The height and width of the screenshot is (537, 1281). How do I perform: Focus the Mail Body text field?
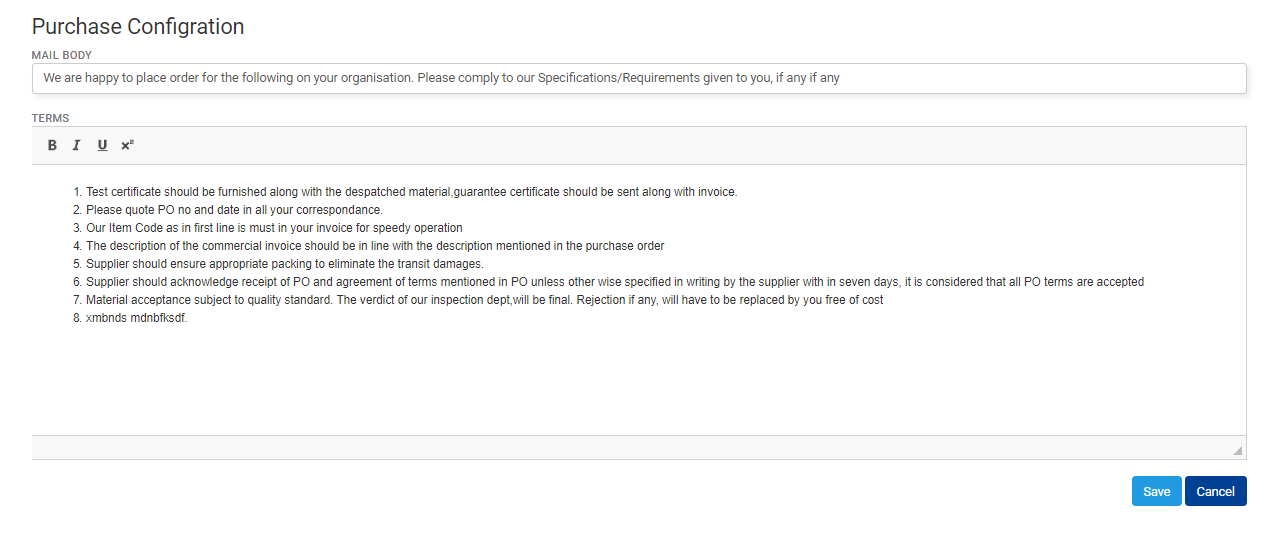[639, 78]
